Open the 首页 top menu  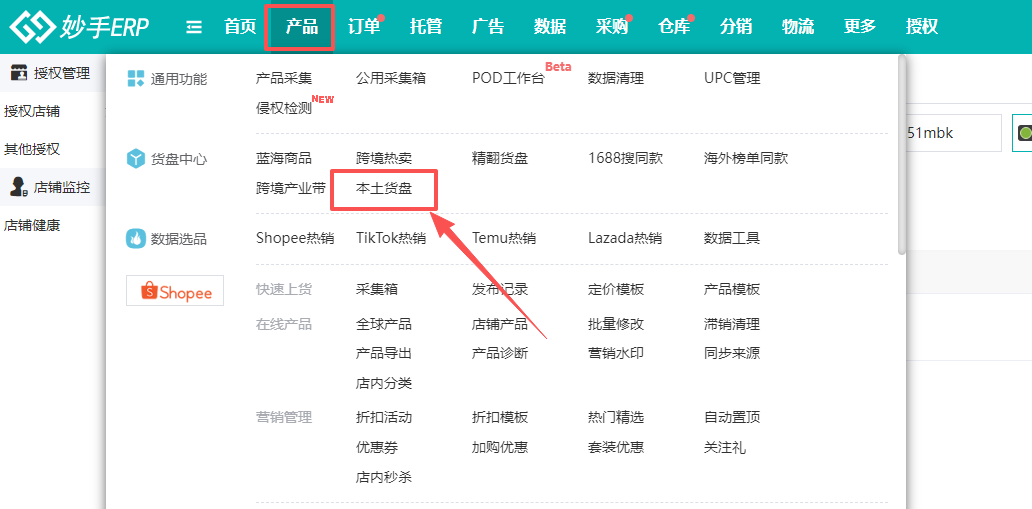coord(240,27)
